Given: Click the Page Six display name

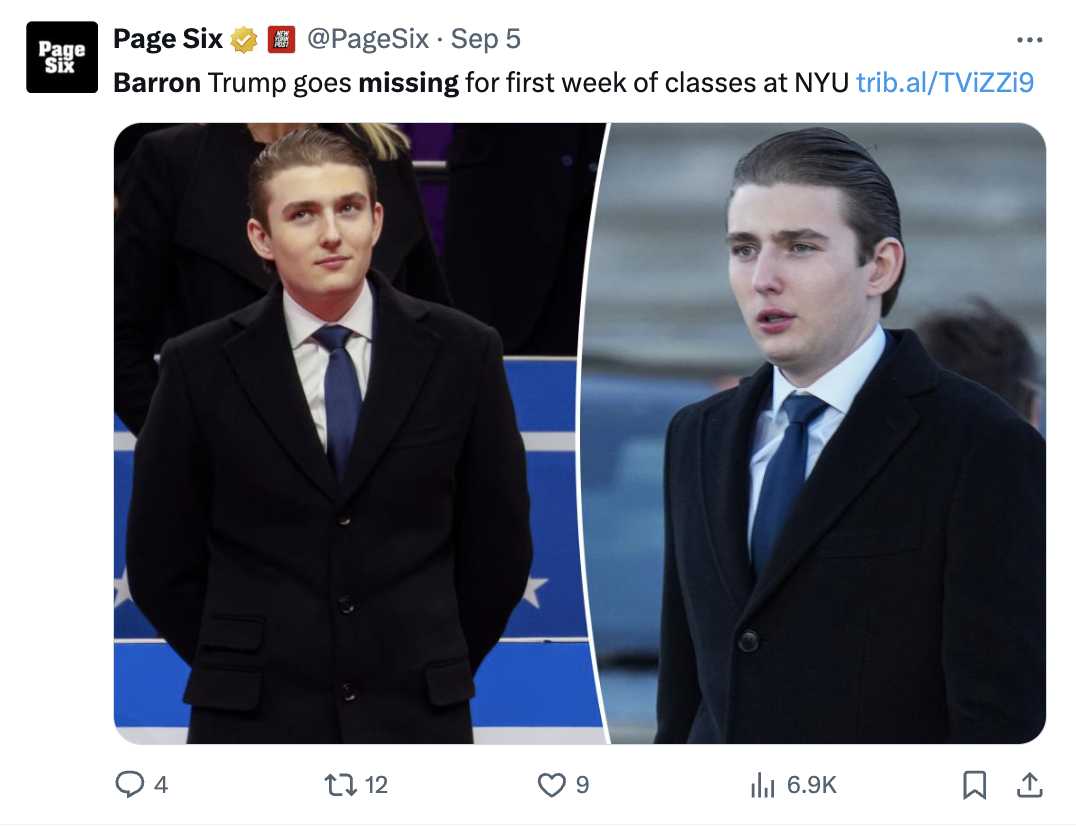Looking at the screenshot, I should click(167, 40).
